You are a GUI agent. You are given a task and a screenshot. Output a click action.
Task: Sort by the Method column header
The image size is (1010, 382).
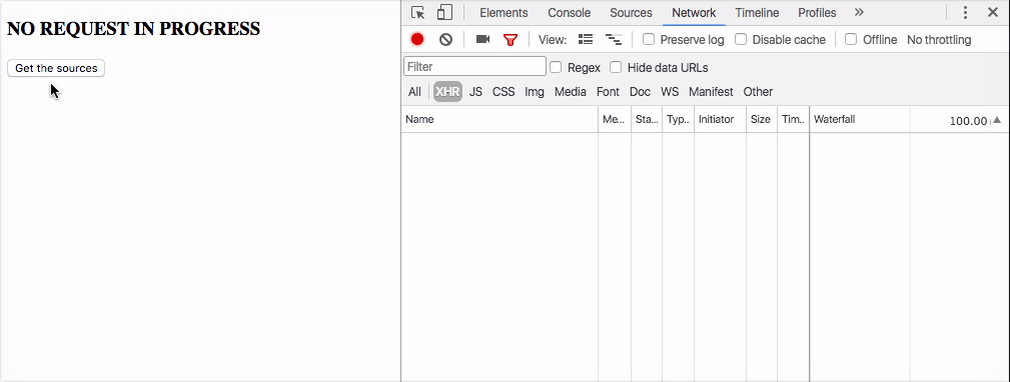(x=615, y=120)
